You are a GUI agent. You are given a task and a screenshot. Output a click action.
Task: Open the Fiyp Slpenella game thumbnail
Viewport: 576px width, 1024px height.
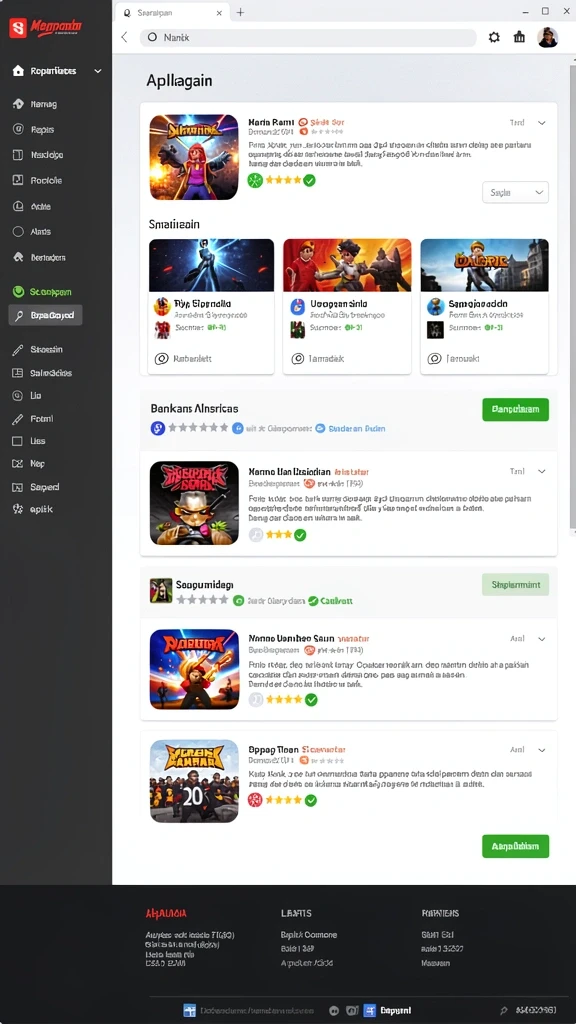pos(211,265)
